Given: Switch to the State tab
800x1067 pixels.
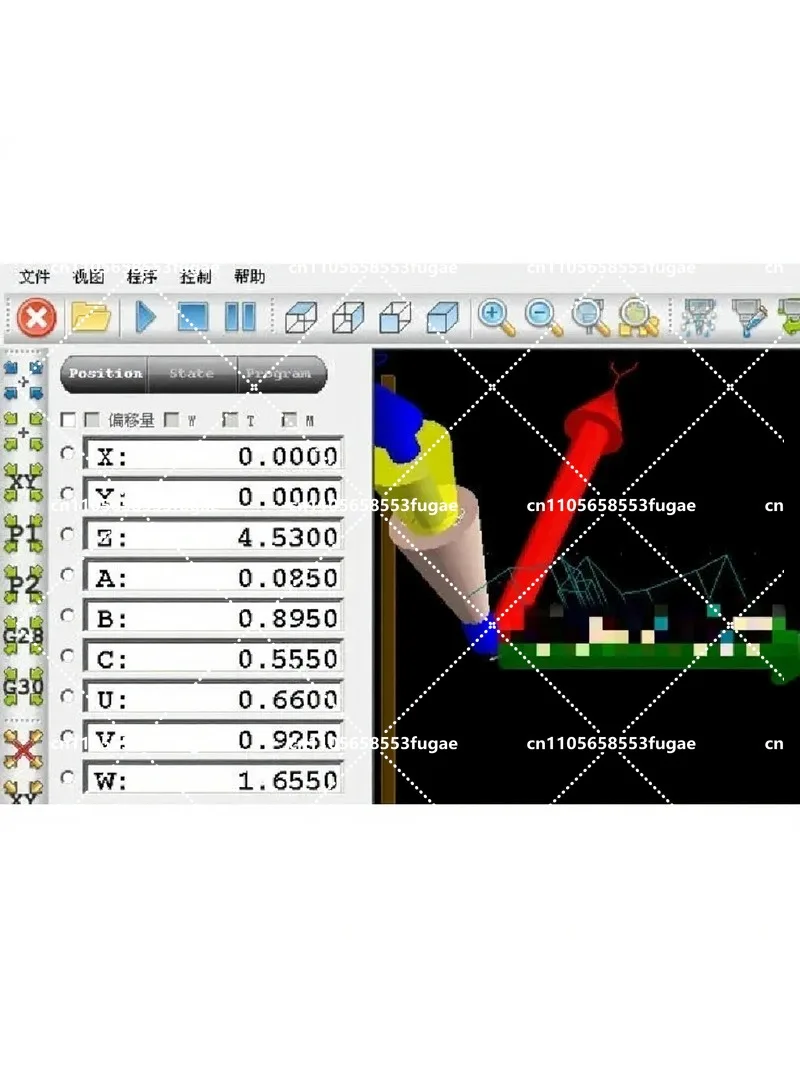Looking at the screenshot, I should pos(192,374).
